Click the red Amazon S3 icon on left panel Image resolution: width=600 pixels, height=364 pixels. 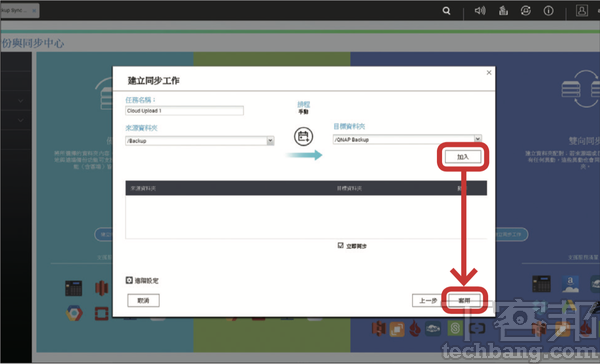(x=102, y=288)
